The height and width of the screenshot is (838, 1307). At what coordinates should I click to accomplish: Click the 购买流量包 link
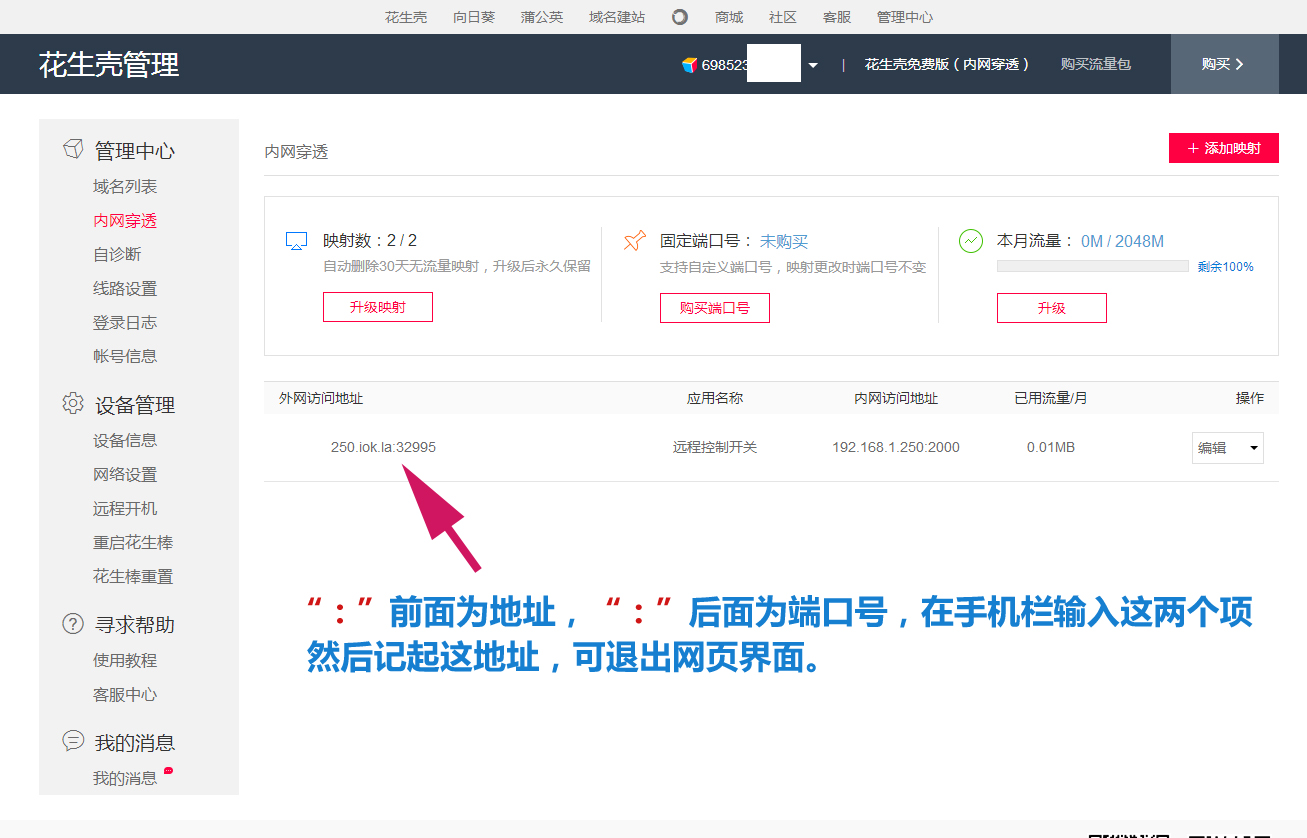click(x=1096, y=64)
